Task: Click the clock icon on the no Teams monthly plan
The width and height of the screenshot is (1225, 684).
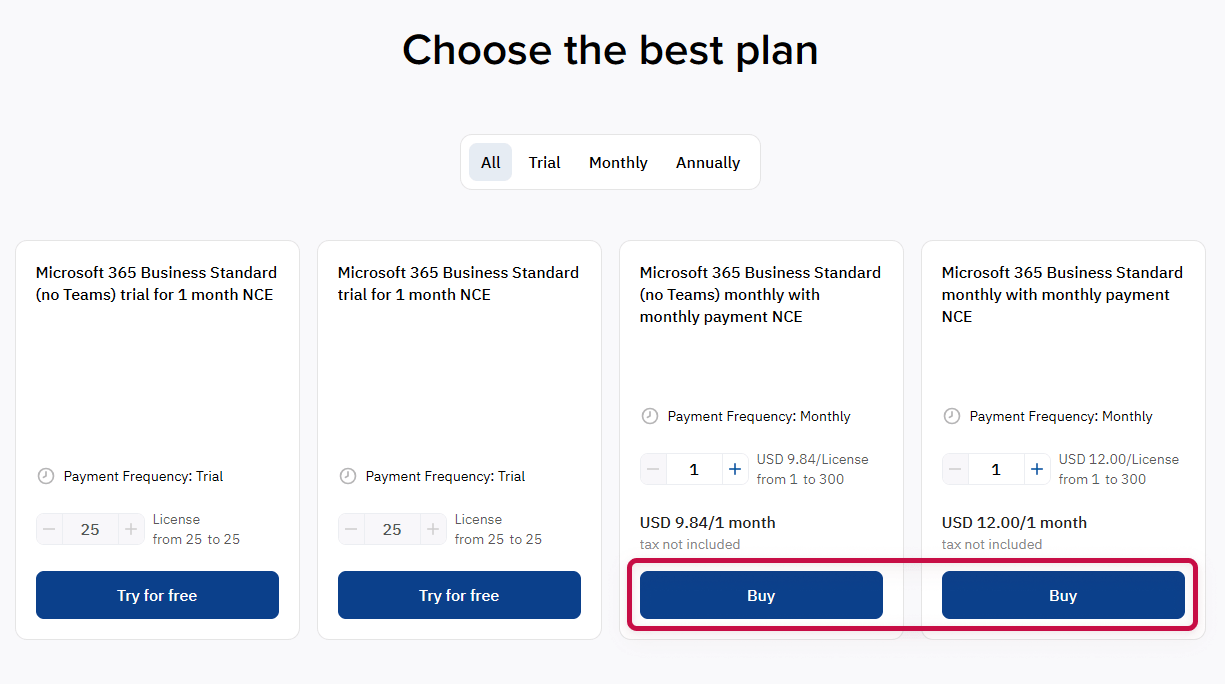Action: click(650, 416)
